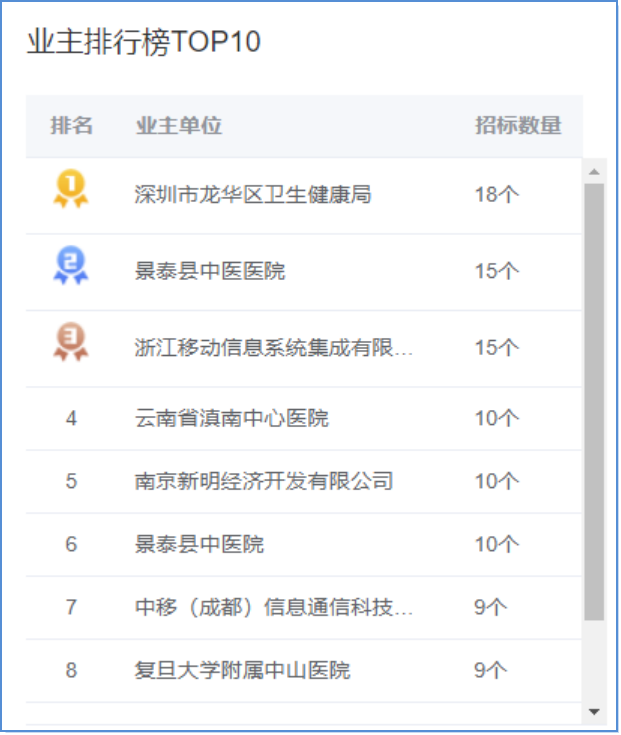Click rank number 6
621x735 pixels.
71,544
